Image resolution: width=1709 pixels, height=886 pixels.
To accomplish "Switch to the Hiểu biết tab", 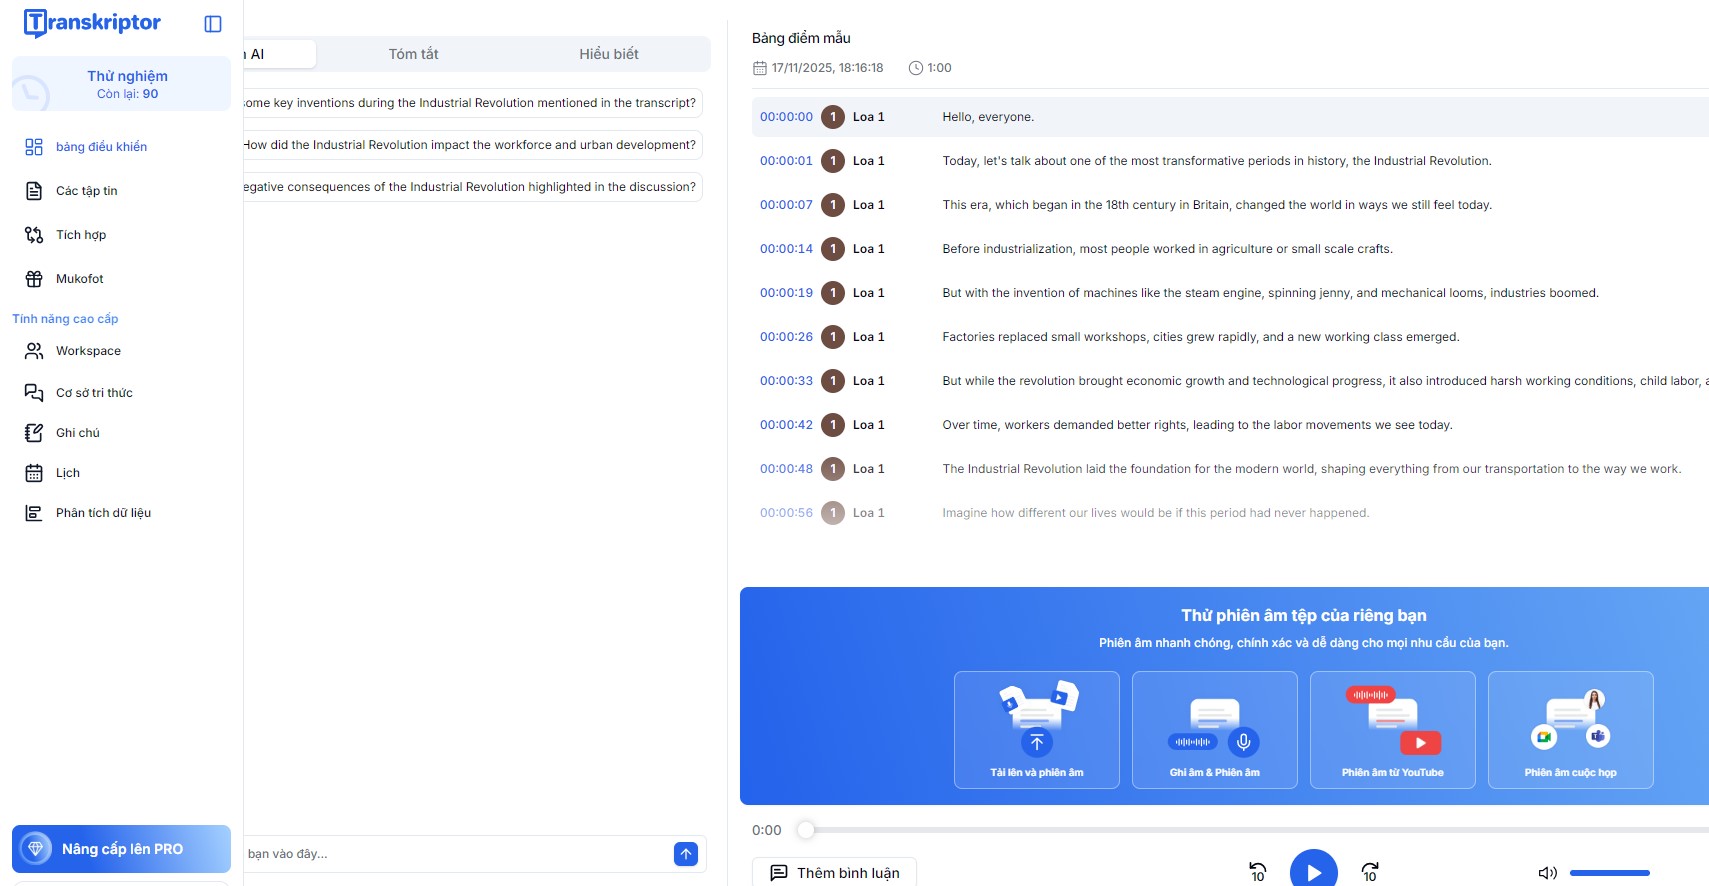I will (x=608, y=54).
